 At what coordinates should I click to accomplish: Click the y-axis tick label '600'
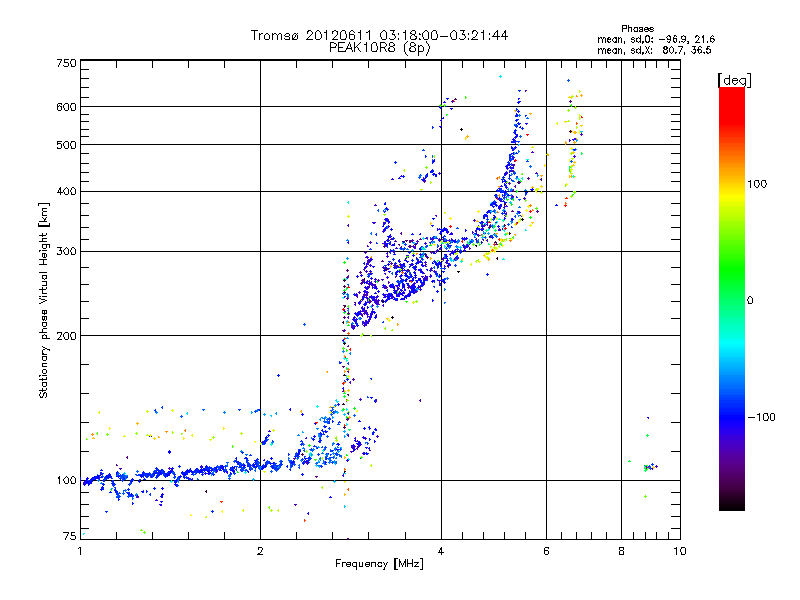click(x=66, y=107)
